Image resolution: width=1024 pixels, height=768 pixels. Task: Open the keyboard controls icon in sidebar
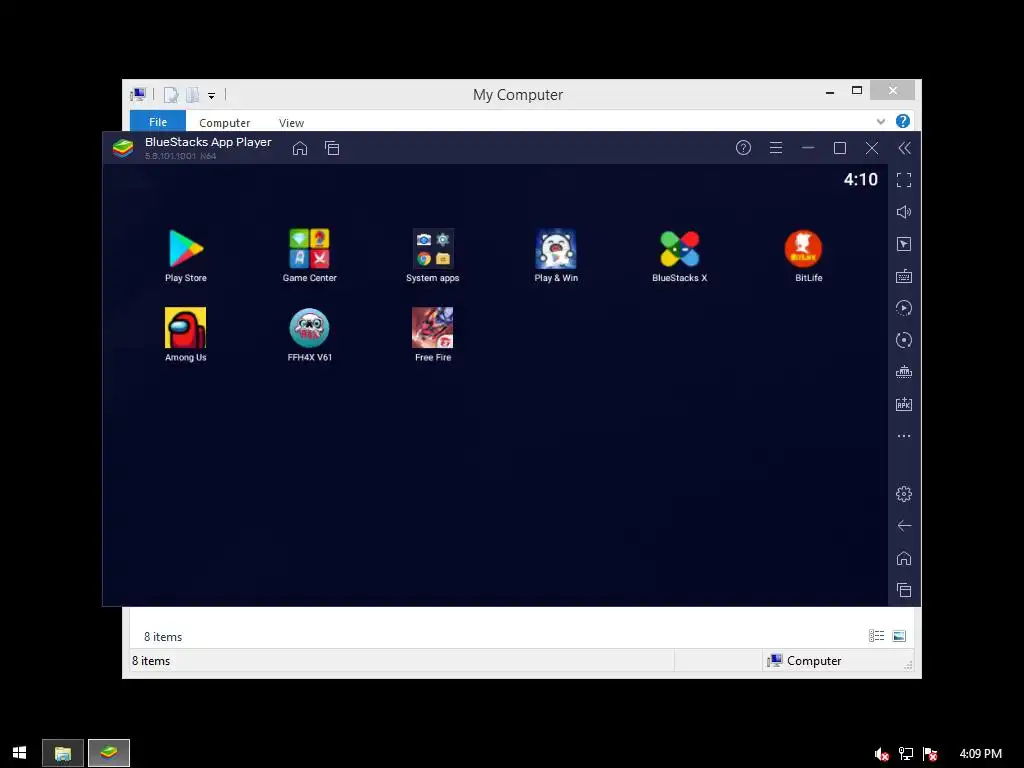[x=904, y=276]
